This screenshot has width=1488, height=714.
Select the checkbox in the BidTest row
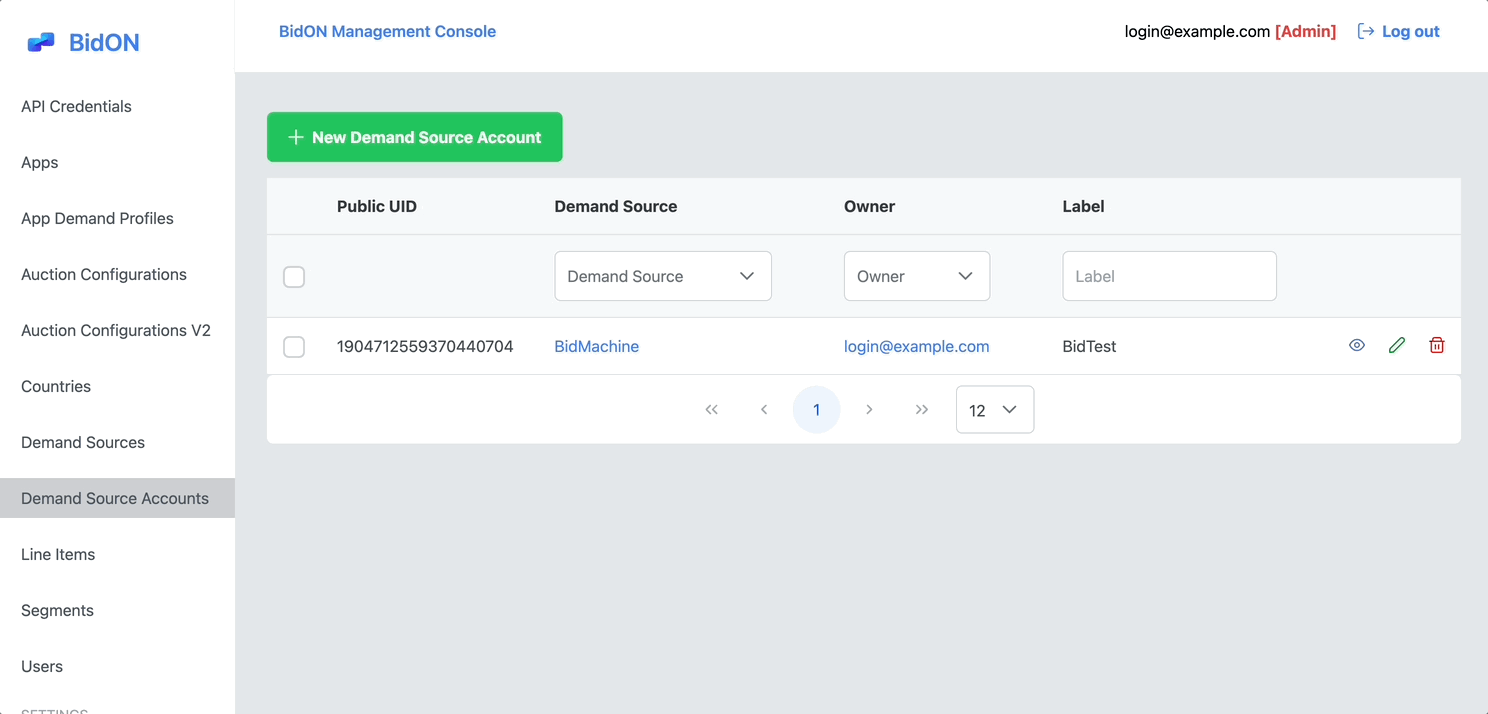(294, 346)
